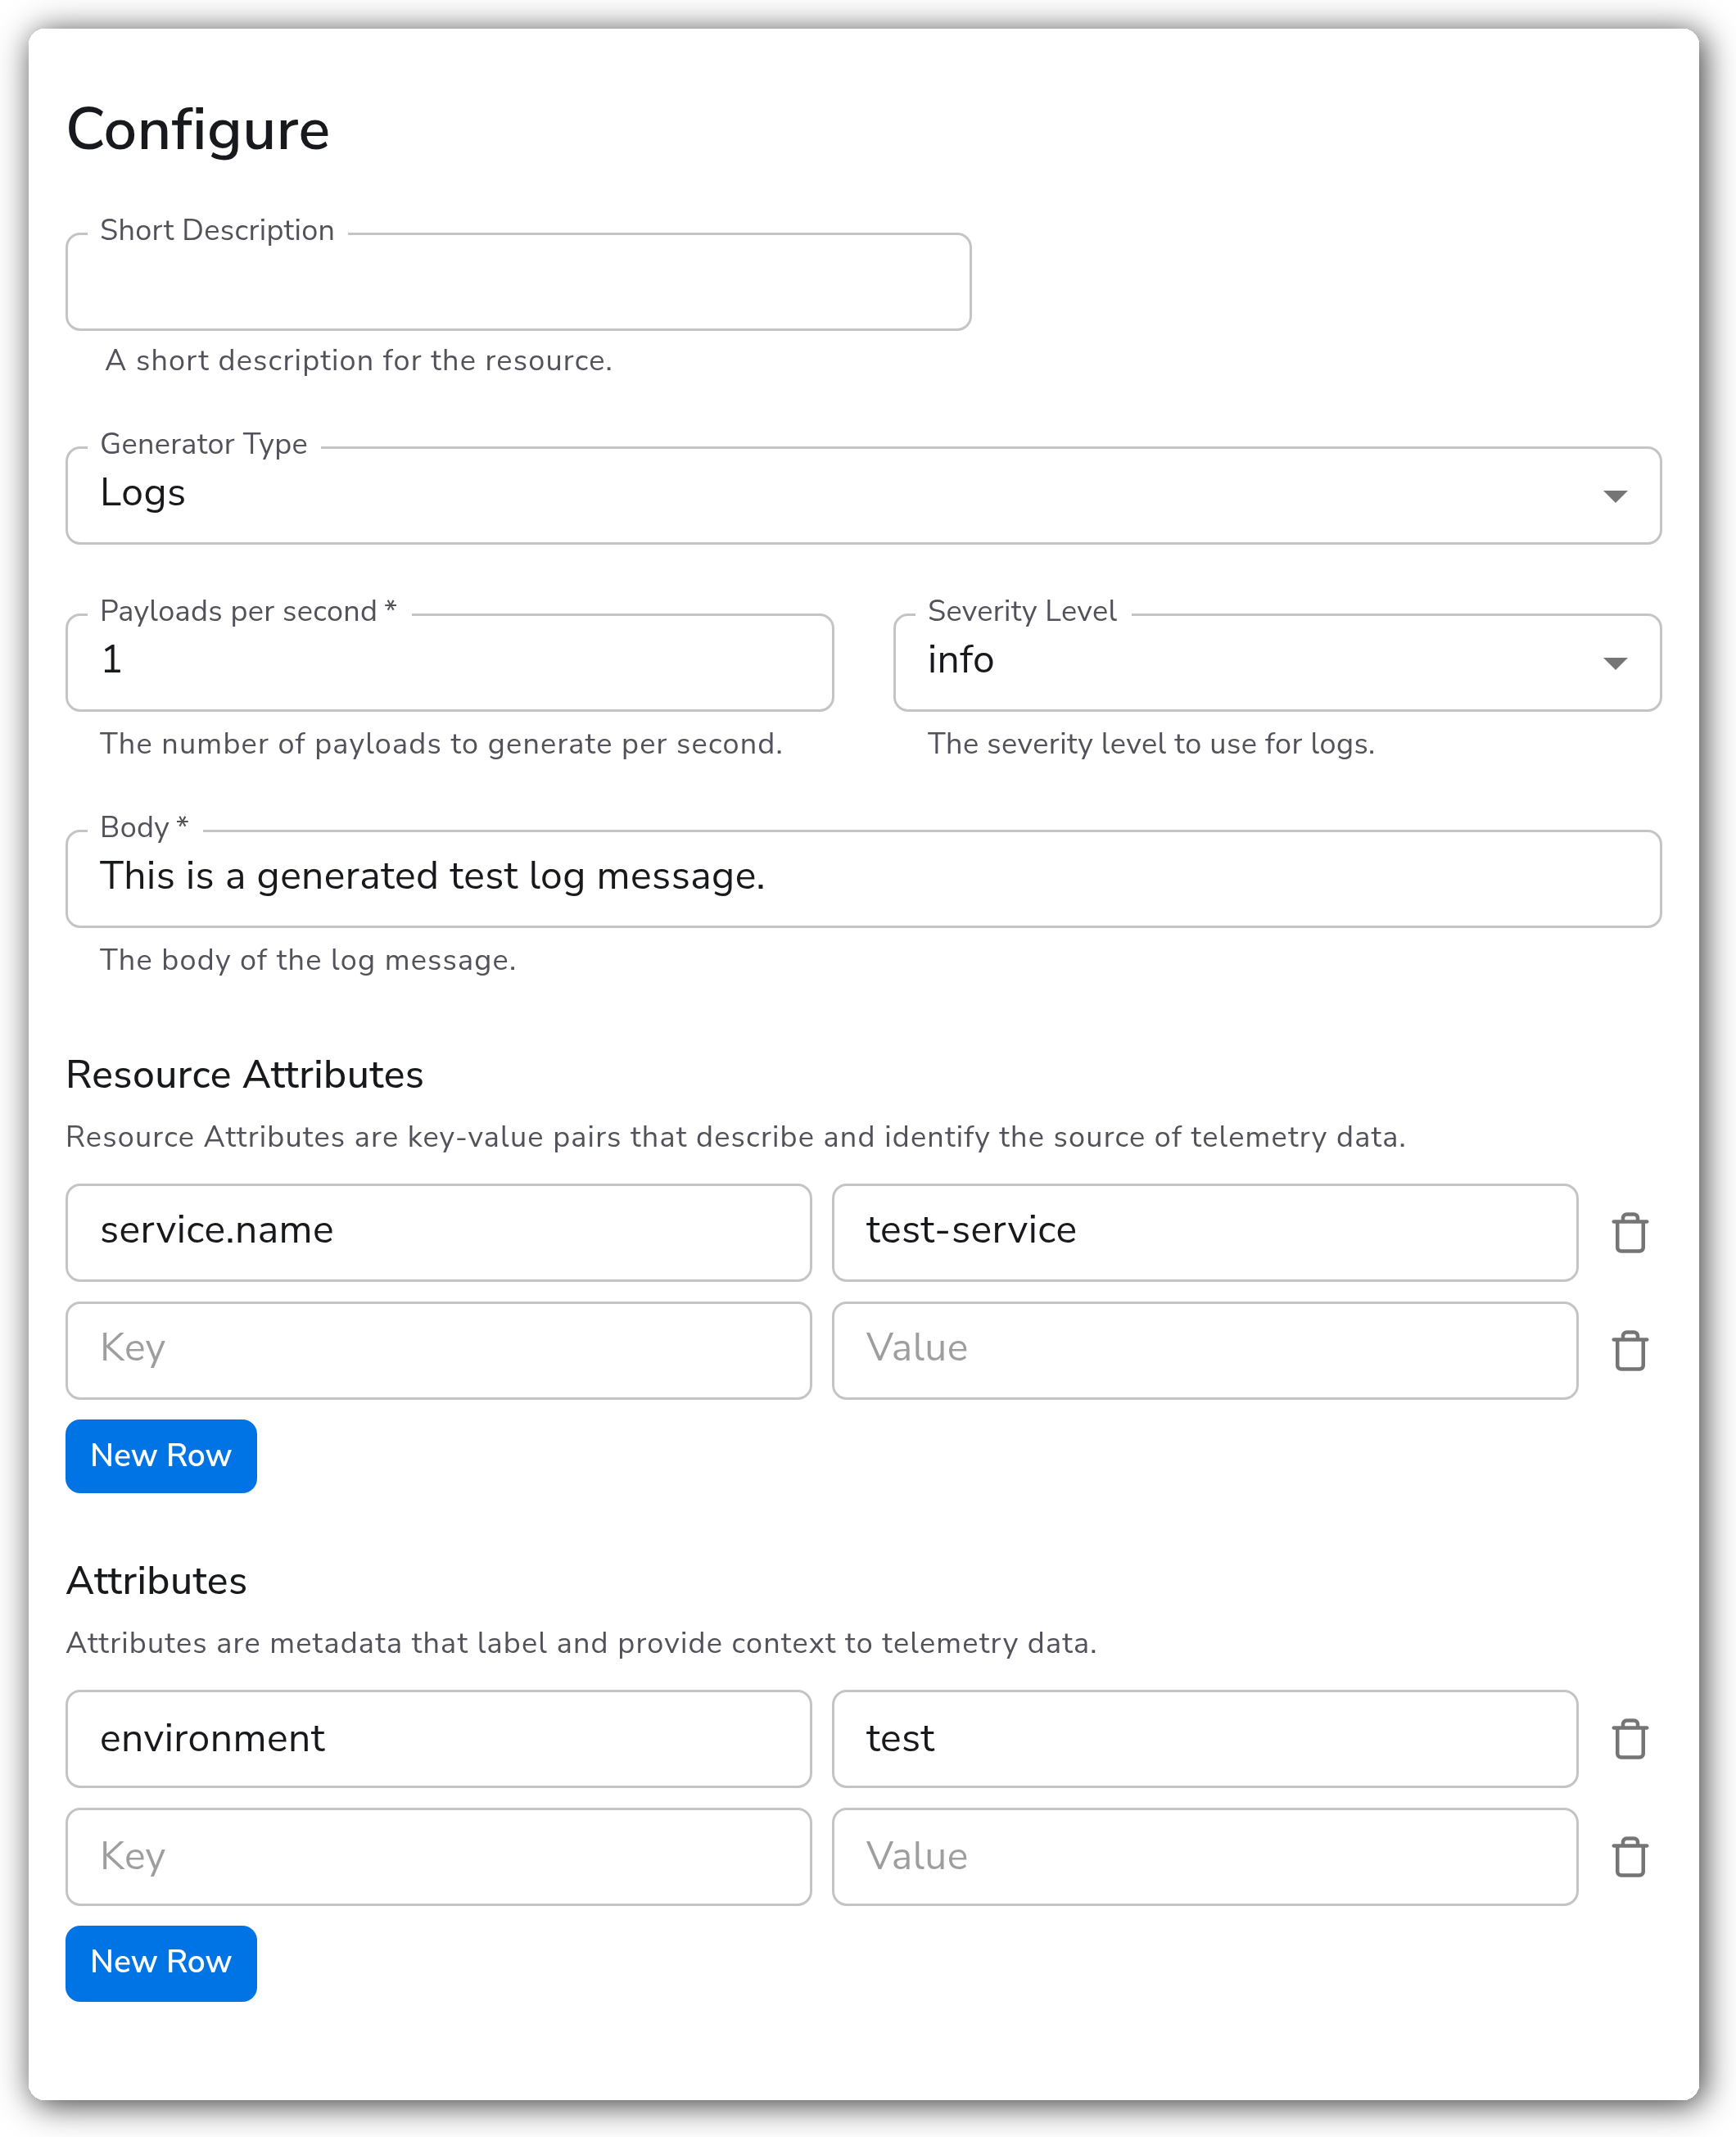Click 'The number of payloads to generate' helper
The image size is (1736, 2137).
(x=441, y=744)
